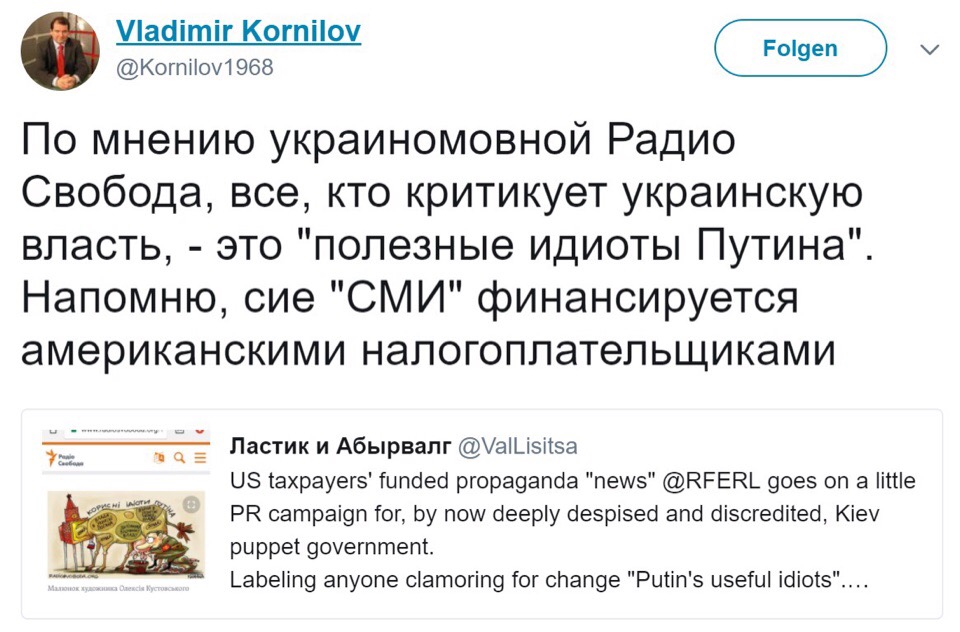Open the quoted tweet English text
Image resolution: width=960 pixels, height=632 pixels.
click(572, 513)
